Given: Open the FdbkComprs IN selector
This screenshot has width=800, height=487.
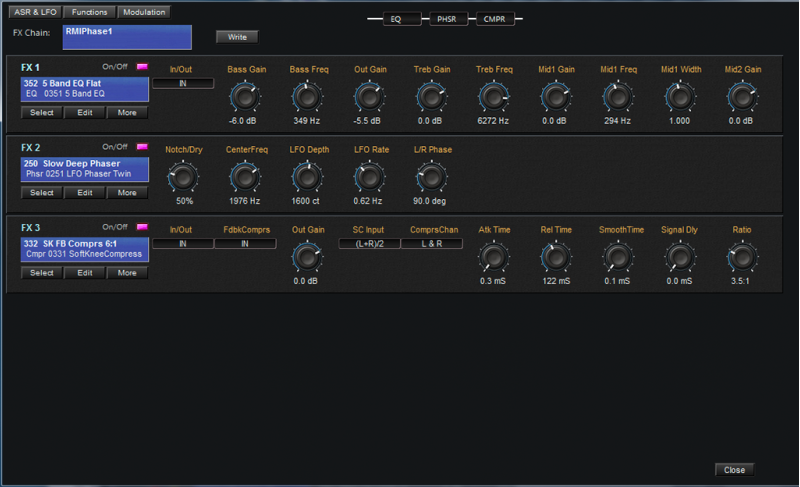Looking at the screenshot, I should point(245,244).
